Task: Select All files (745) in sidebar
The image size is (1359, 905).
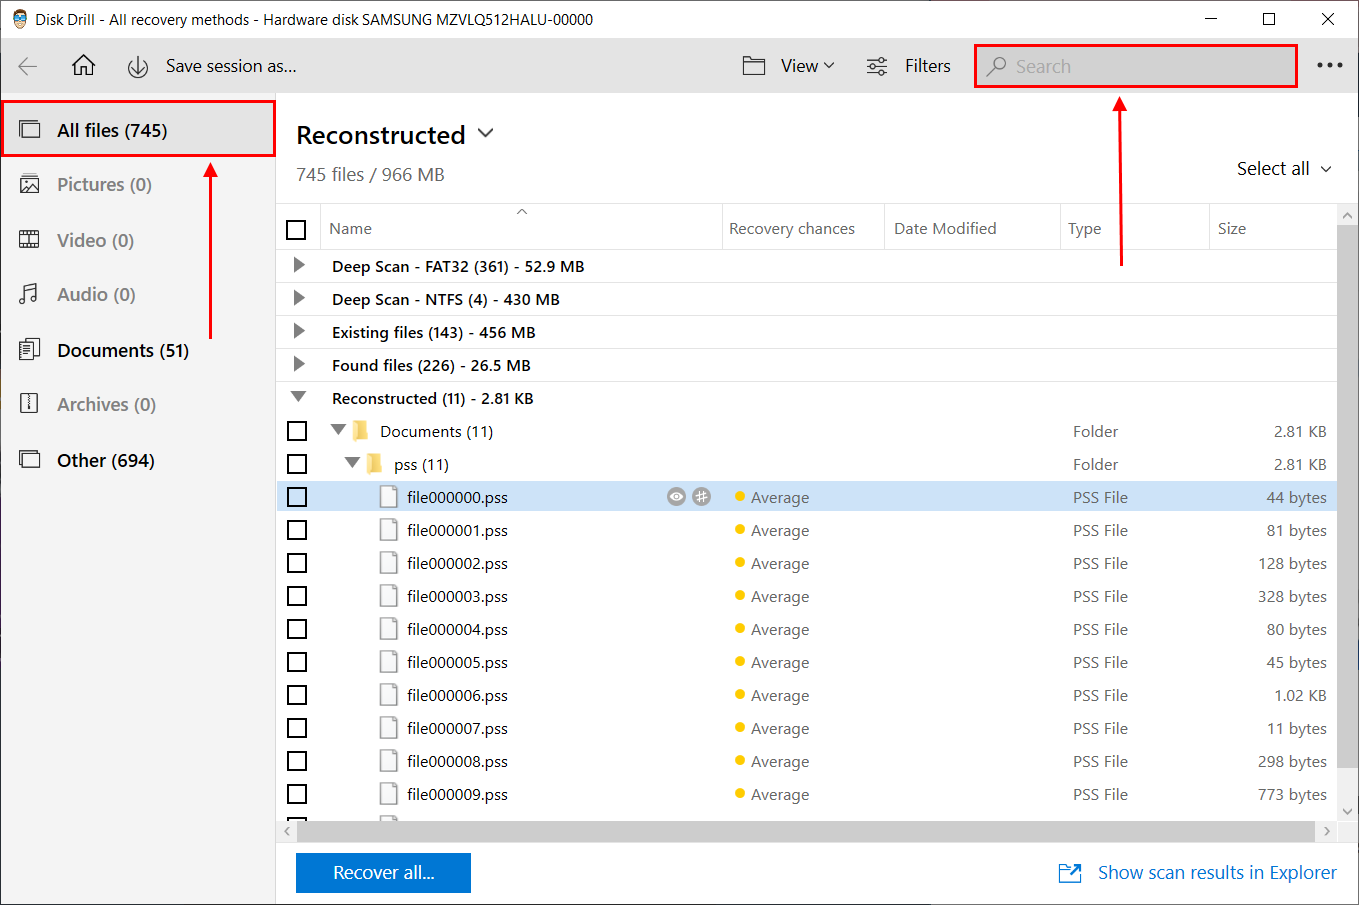Action: coord(112,130)
